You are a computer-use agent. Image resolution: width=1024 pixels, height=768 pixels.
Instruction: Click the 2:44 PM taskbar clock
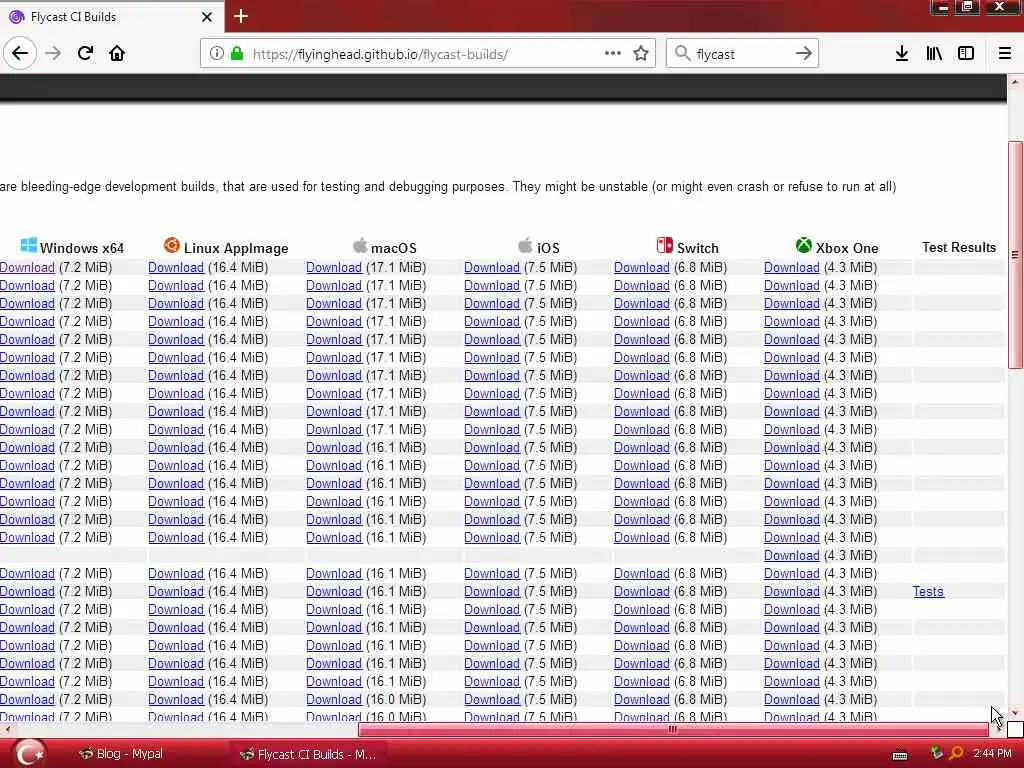coord(992,754)
